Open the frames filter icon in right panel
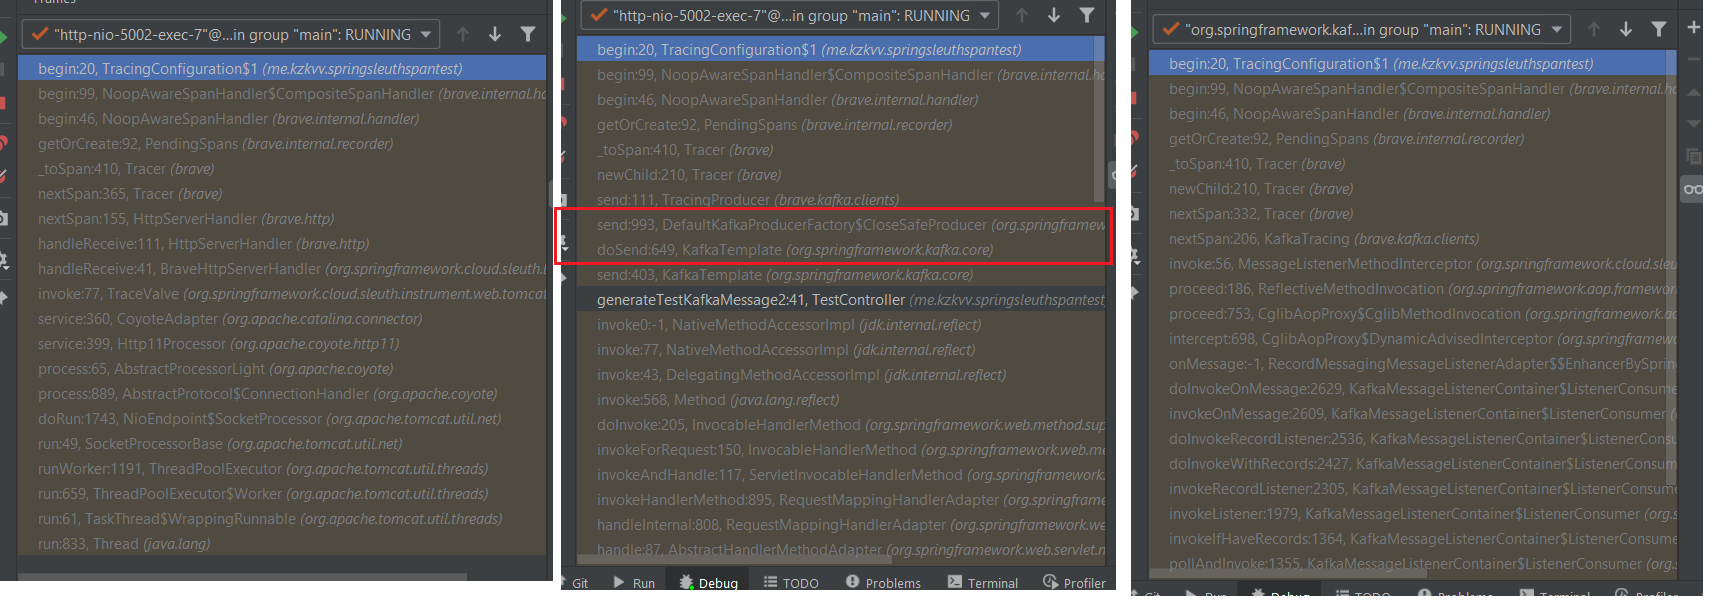This screenshot has width=1718, height=604. pos(1659,29)
